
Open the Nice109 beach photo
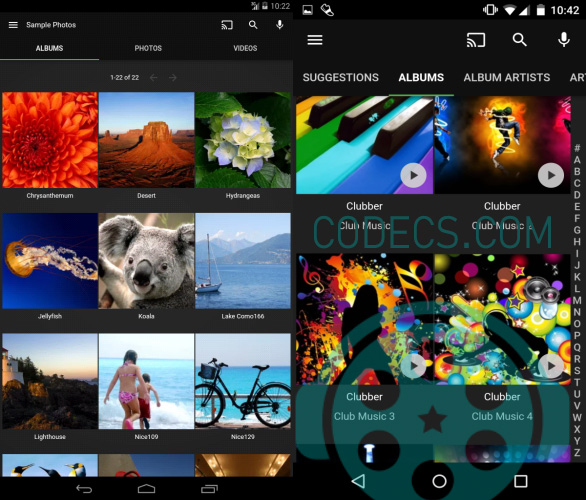146,381
